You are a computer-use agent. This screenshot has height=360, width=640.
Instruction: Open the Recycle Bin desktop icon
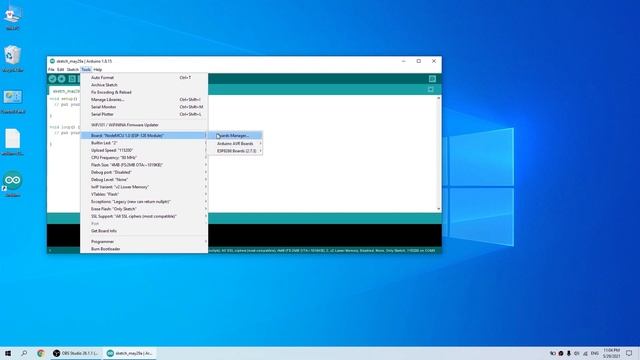[x=12, y=59]
